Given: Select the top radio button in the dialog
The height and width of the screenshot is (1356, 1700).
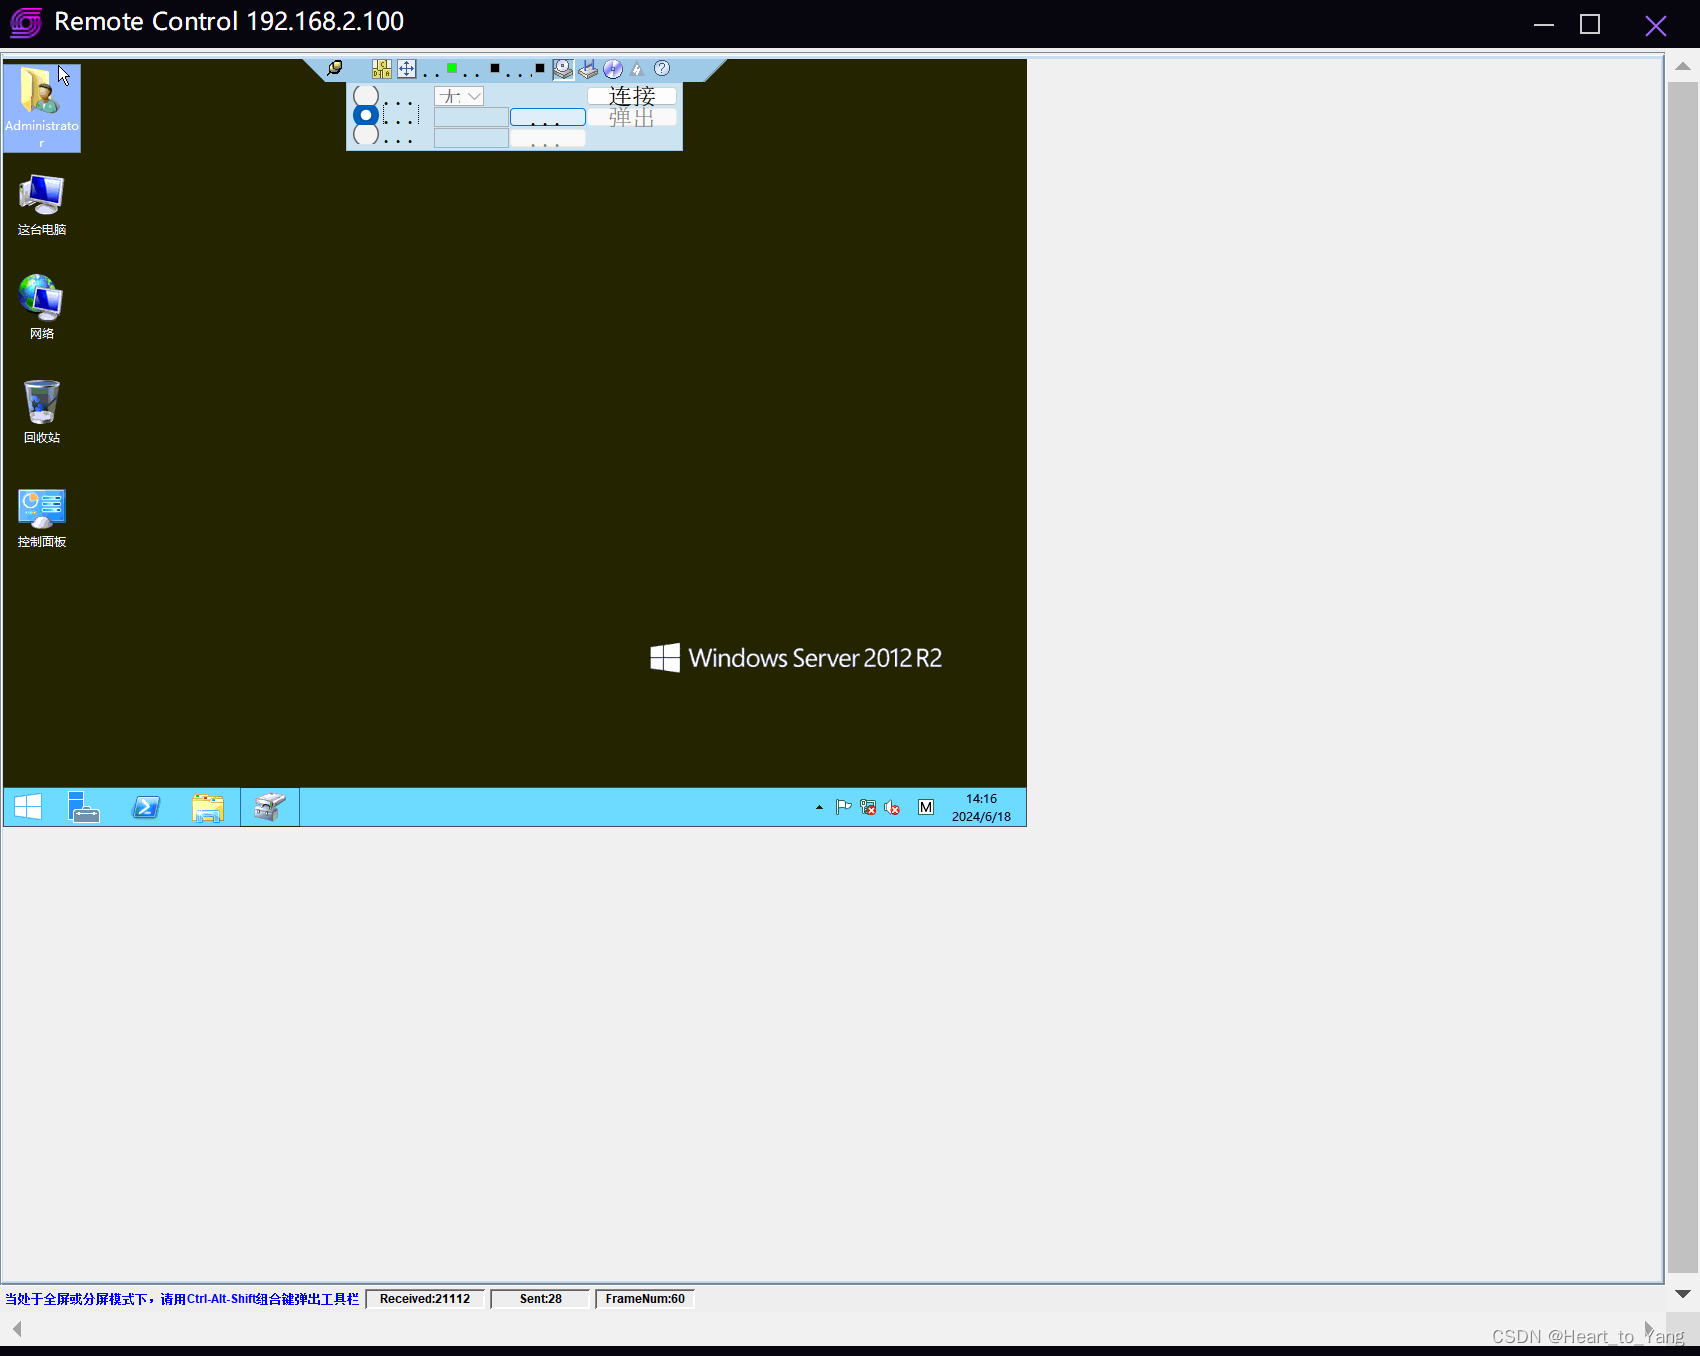Looking at the screenshot, I should click(366, 95).
